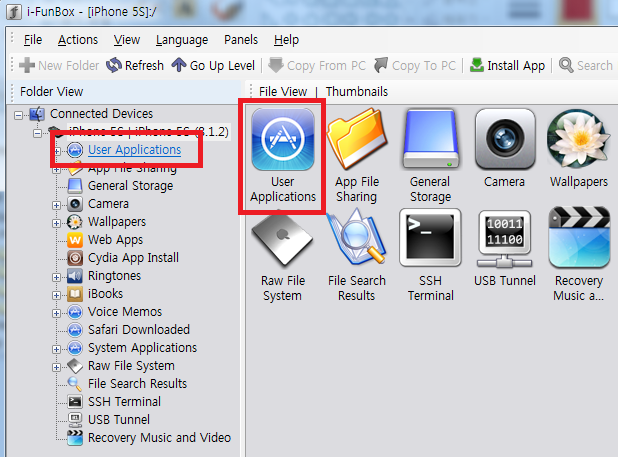Viewport: 618px width, 457px height.
Task: Expand the Voice Memos tree node
Action: (56, 313)
